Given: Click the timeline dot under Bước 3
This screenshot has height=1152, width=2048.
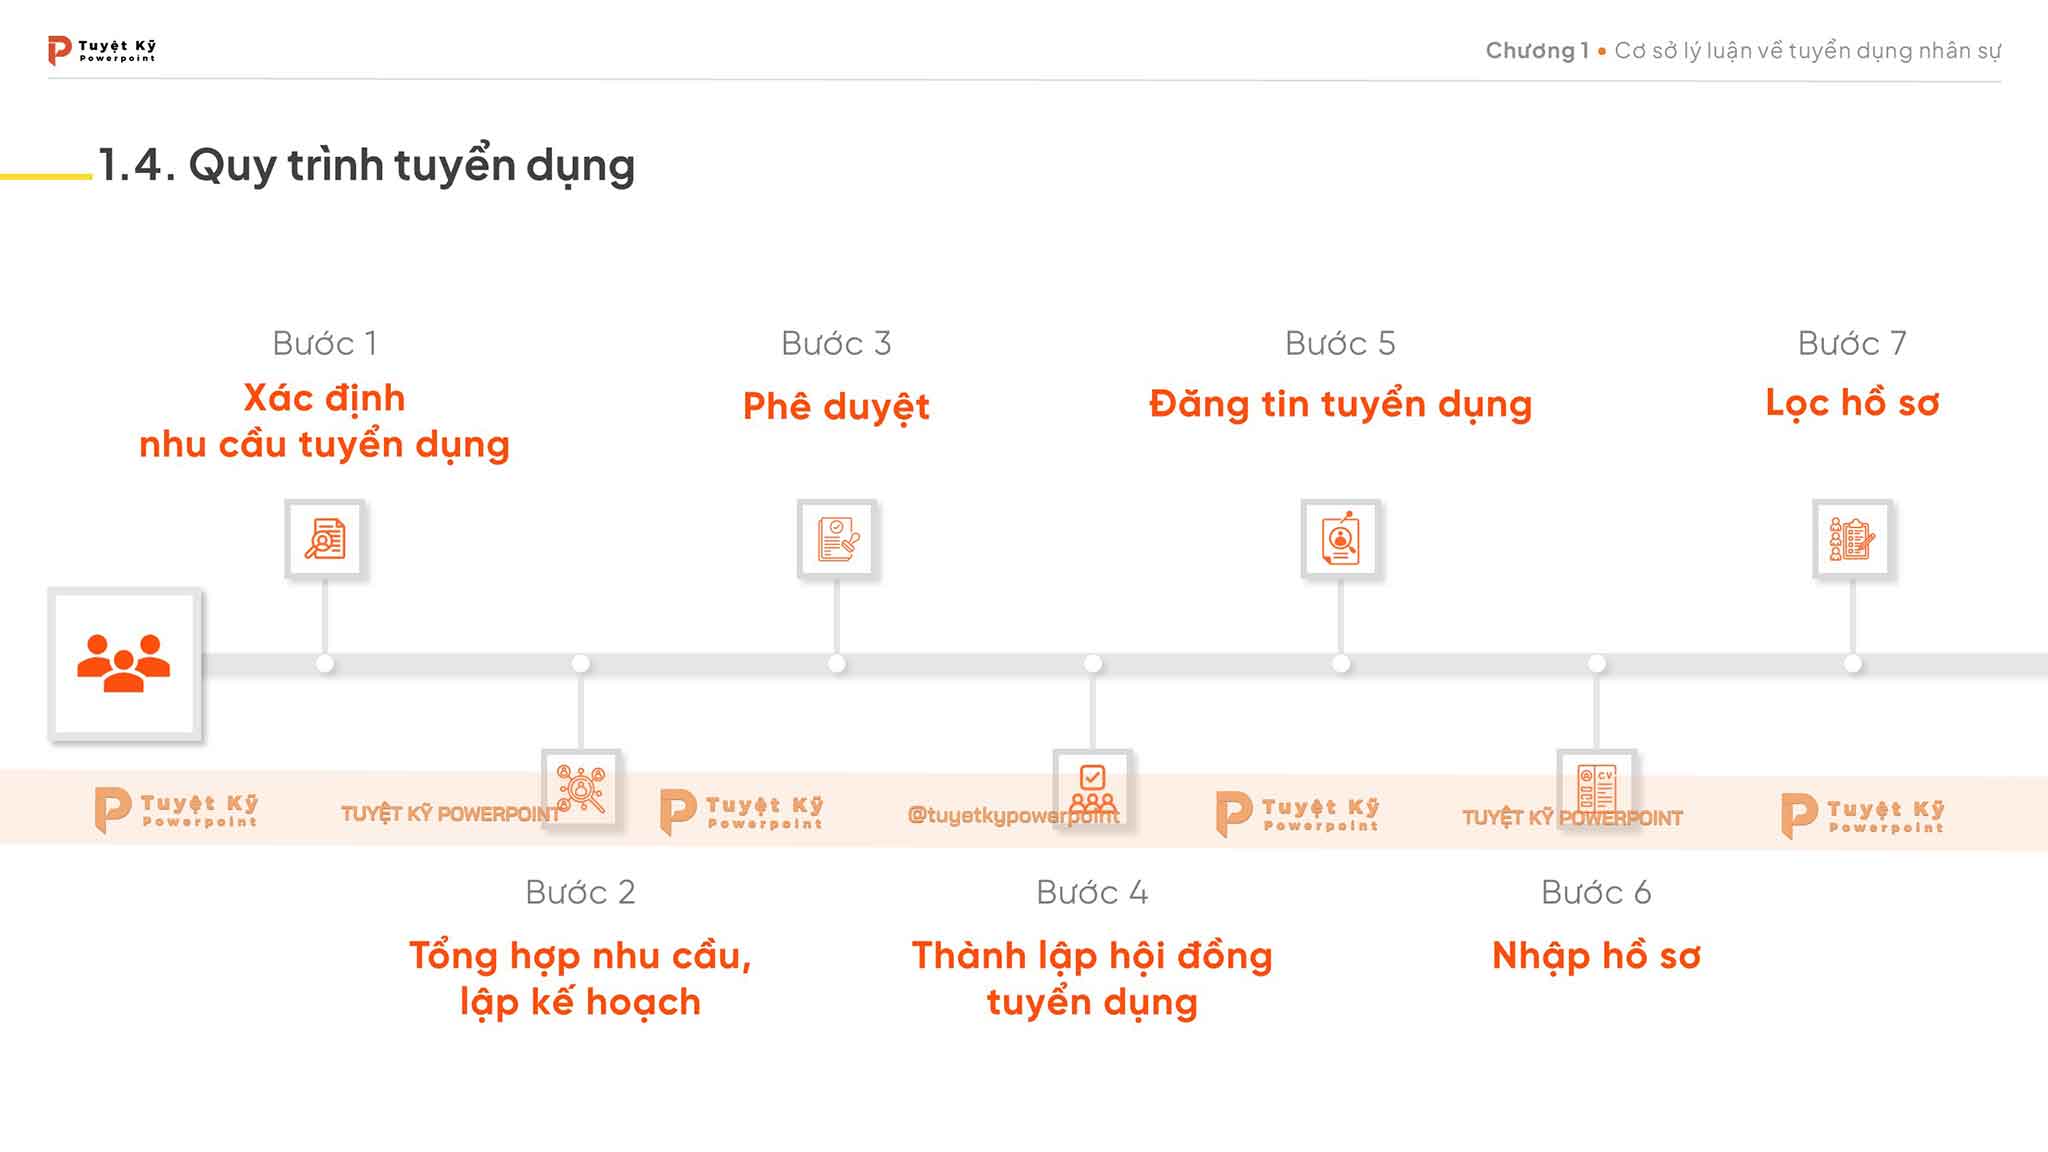Looking at the screenshot, I should tap(837, 663).
